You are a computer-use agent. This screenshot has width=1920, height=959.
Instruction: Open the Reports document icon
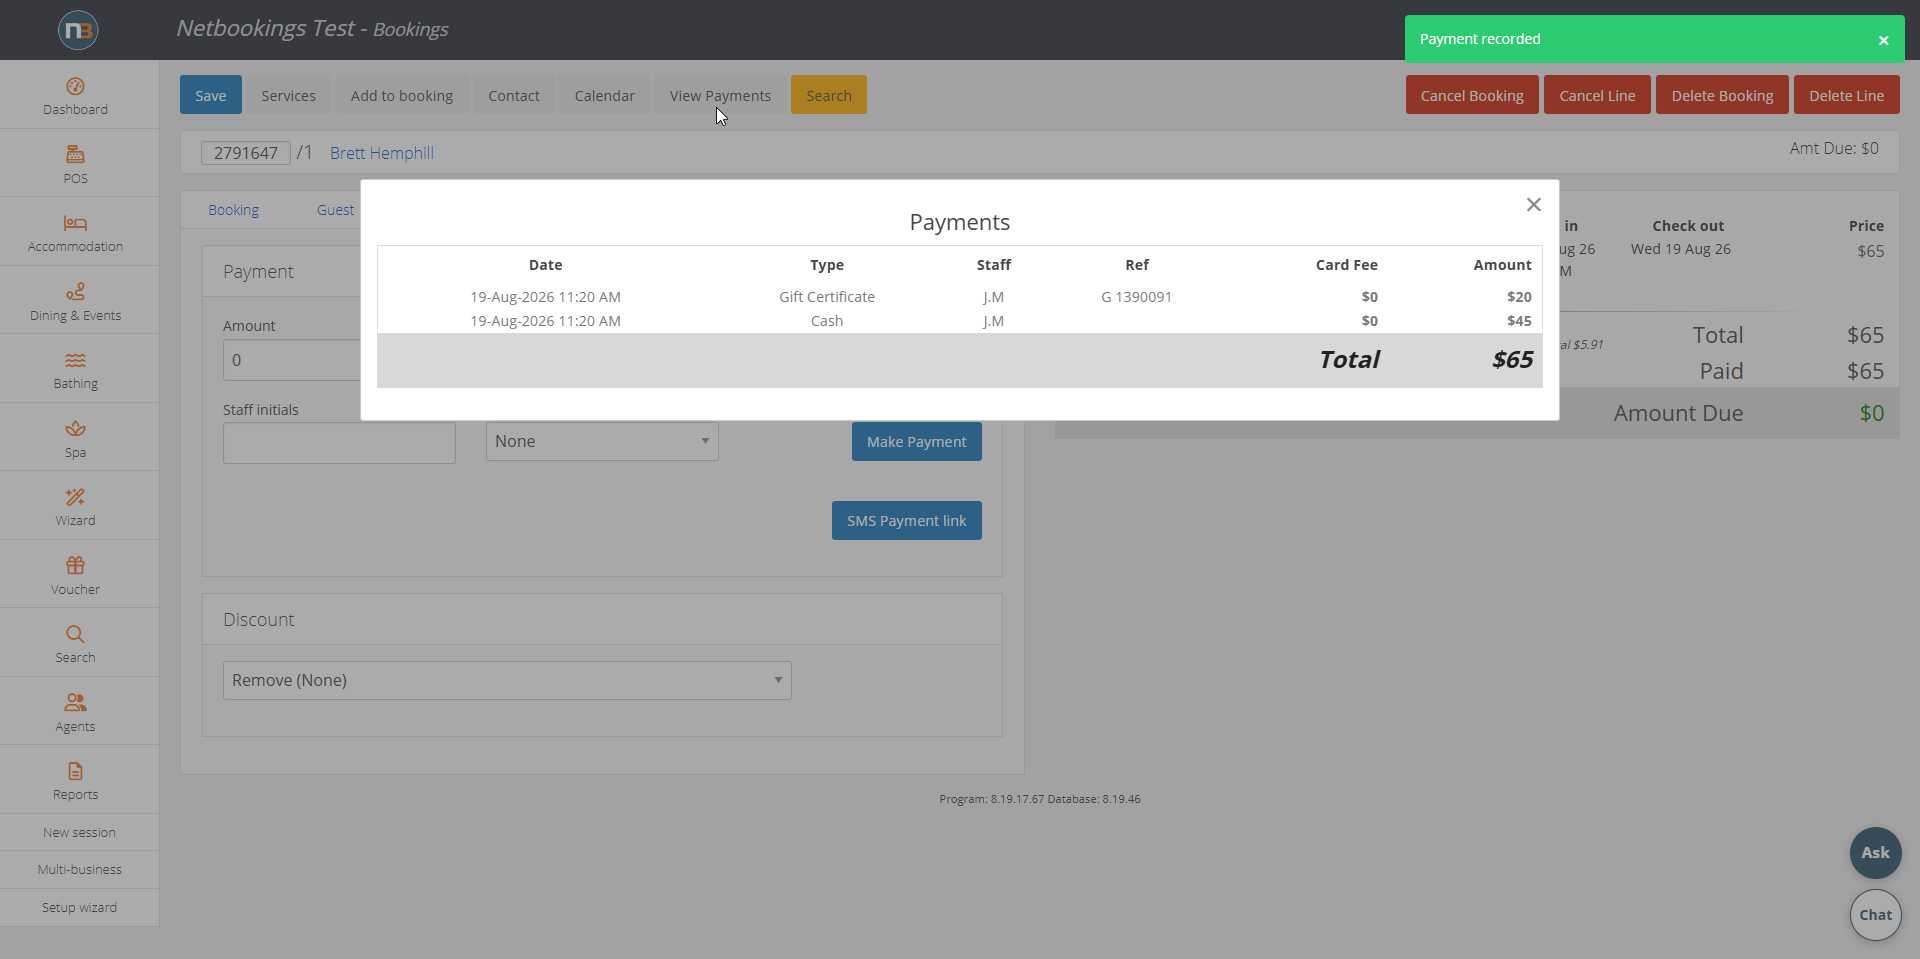75,771
